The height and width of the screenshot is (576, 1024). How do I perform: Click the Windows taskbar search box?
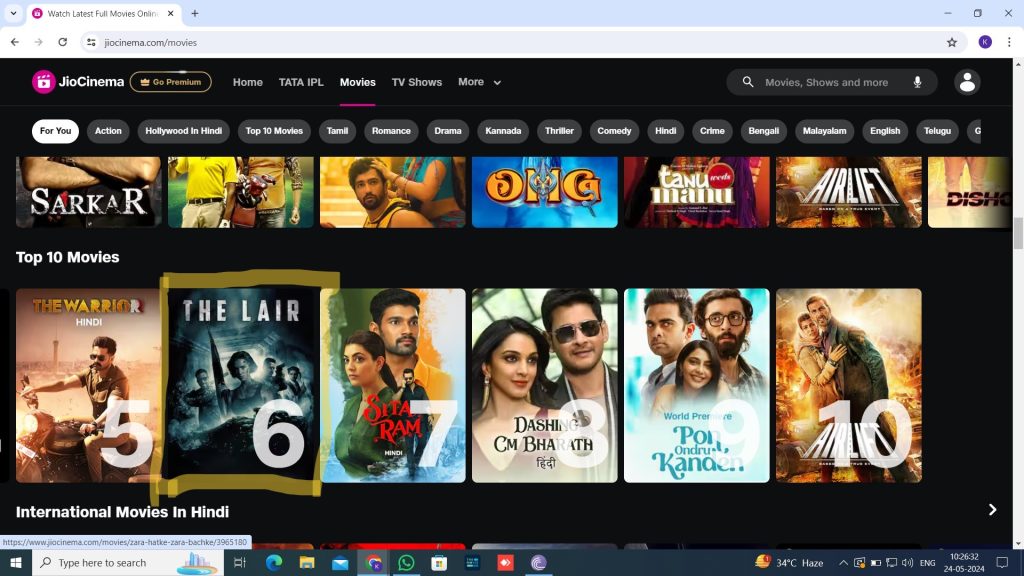127,562
